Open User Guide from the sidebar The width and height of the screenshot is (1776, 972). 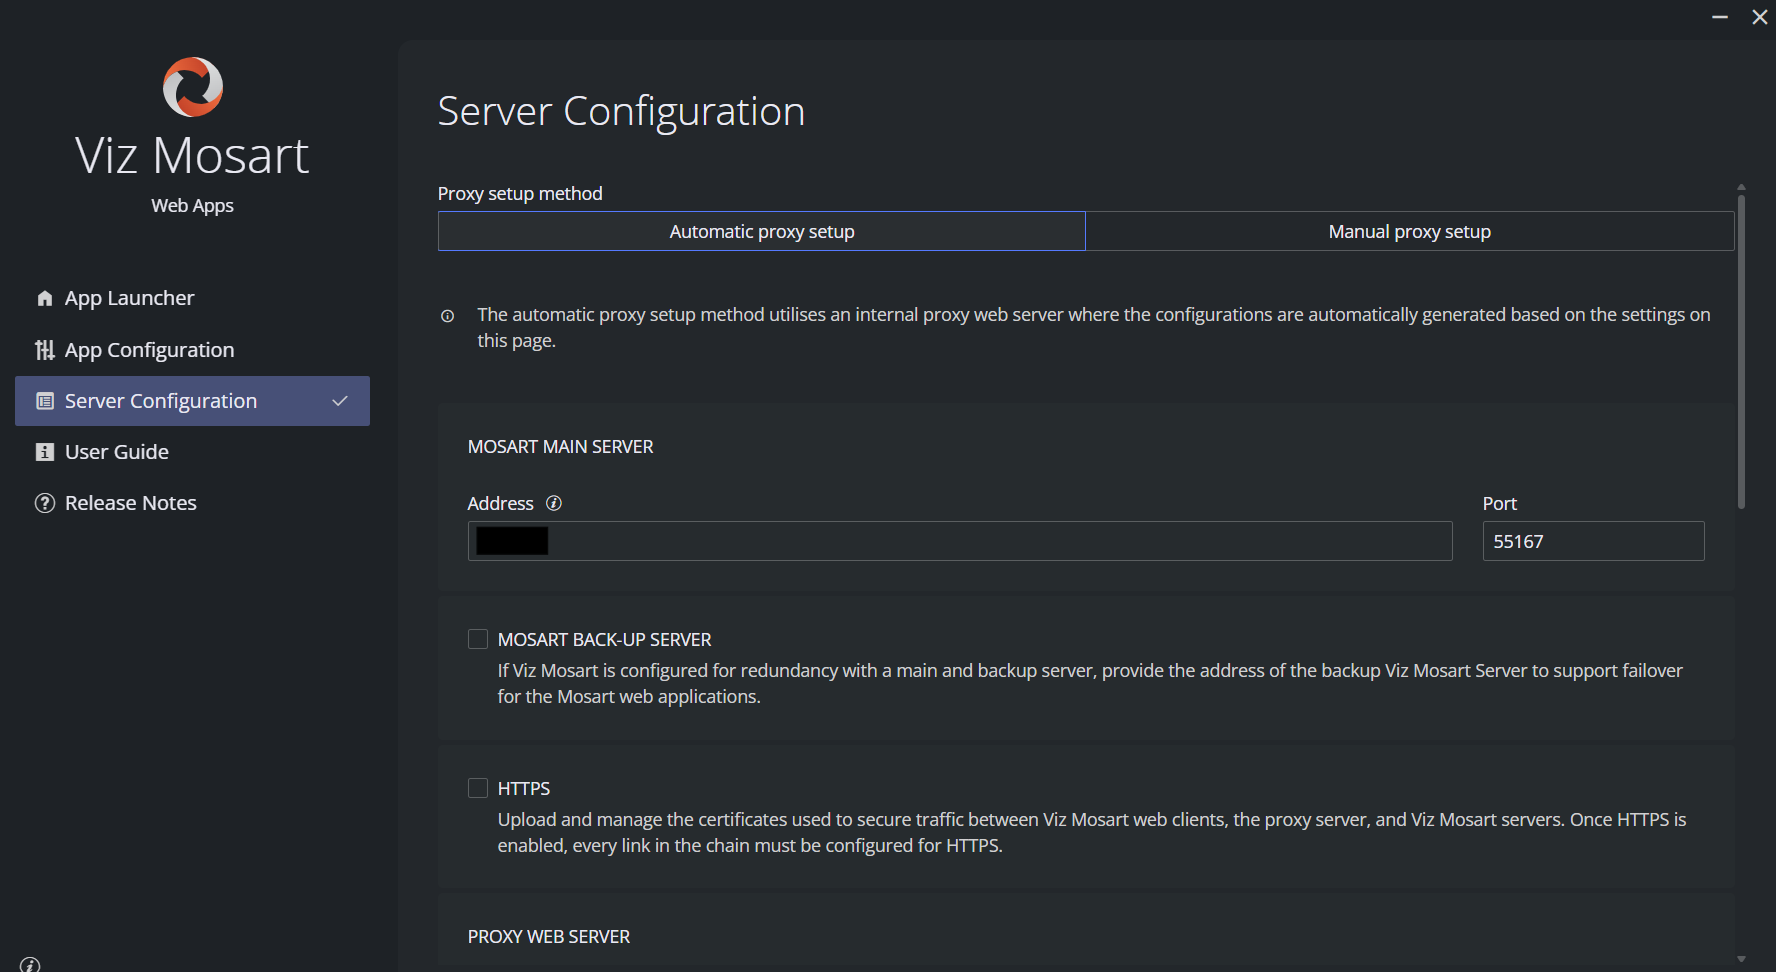pos(192,452)
